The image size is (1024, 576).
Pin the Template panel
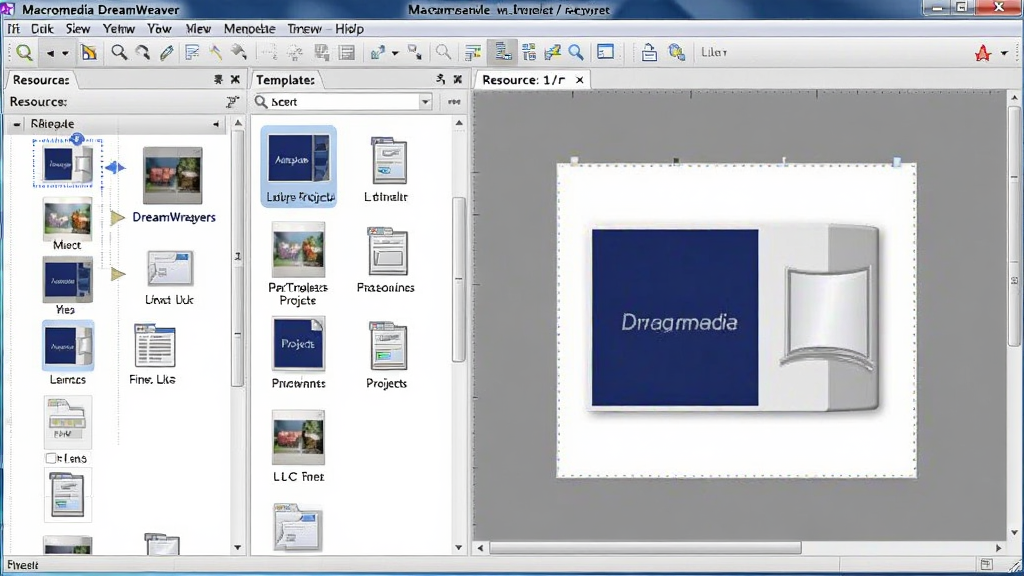pyautogui.click(x=441, y=80)
